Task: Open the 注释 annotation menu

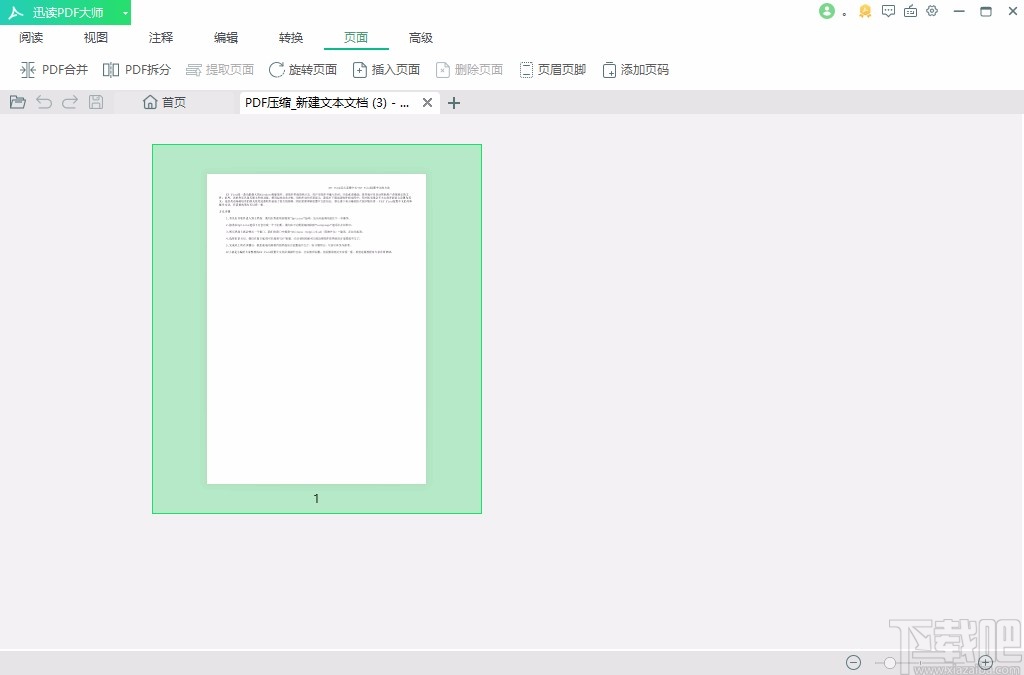Action: coord(160,37)
